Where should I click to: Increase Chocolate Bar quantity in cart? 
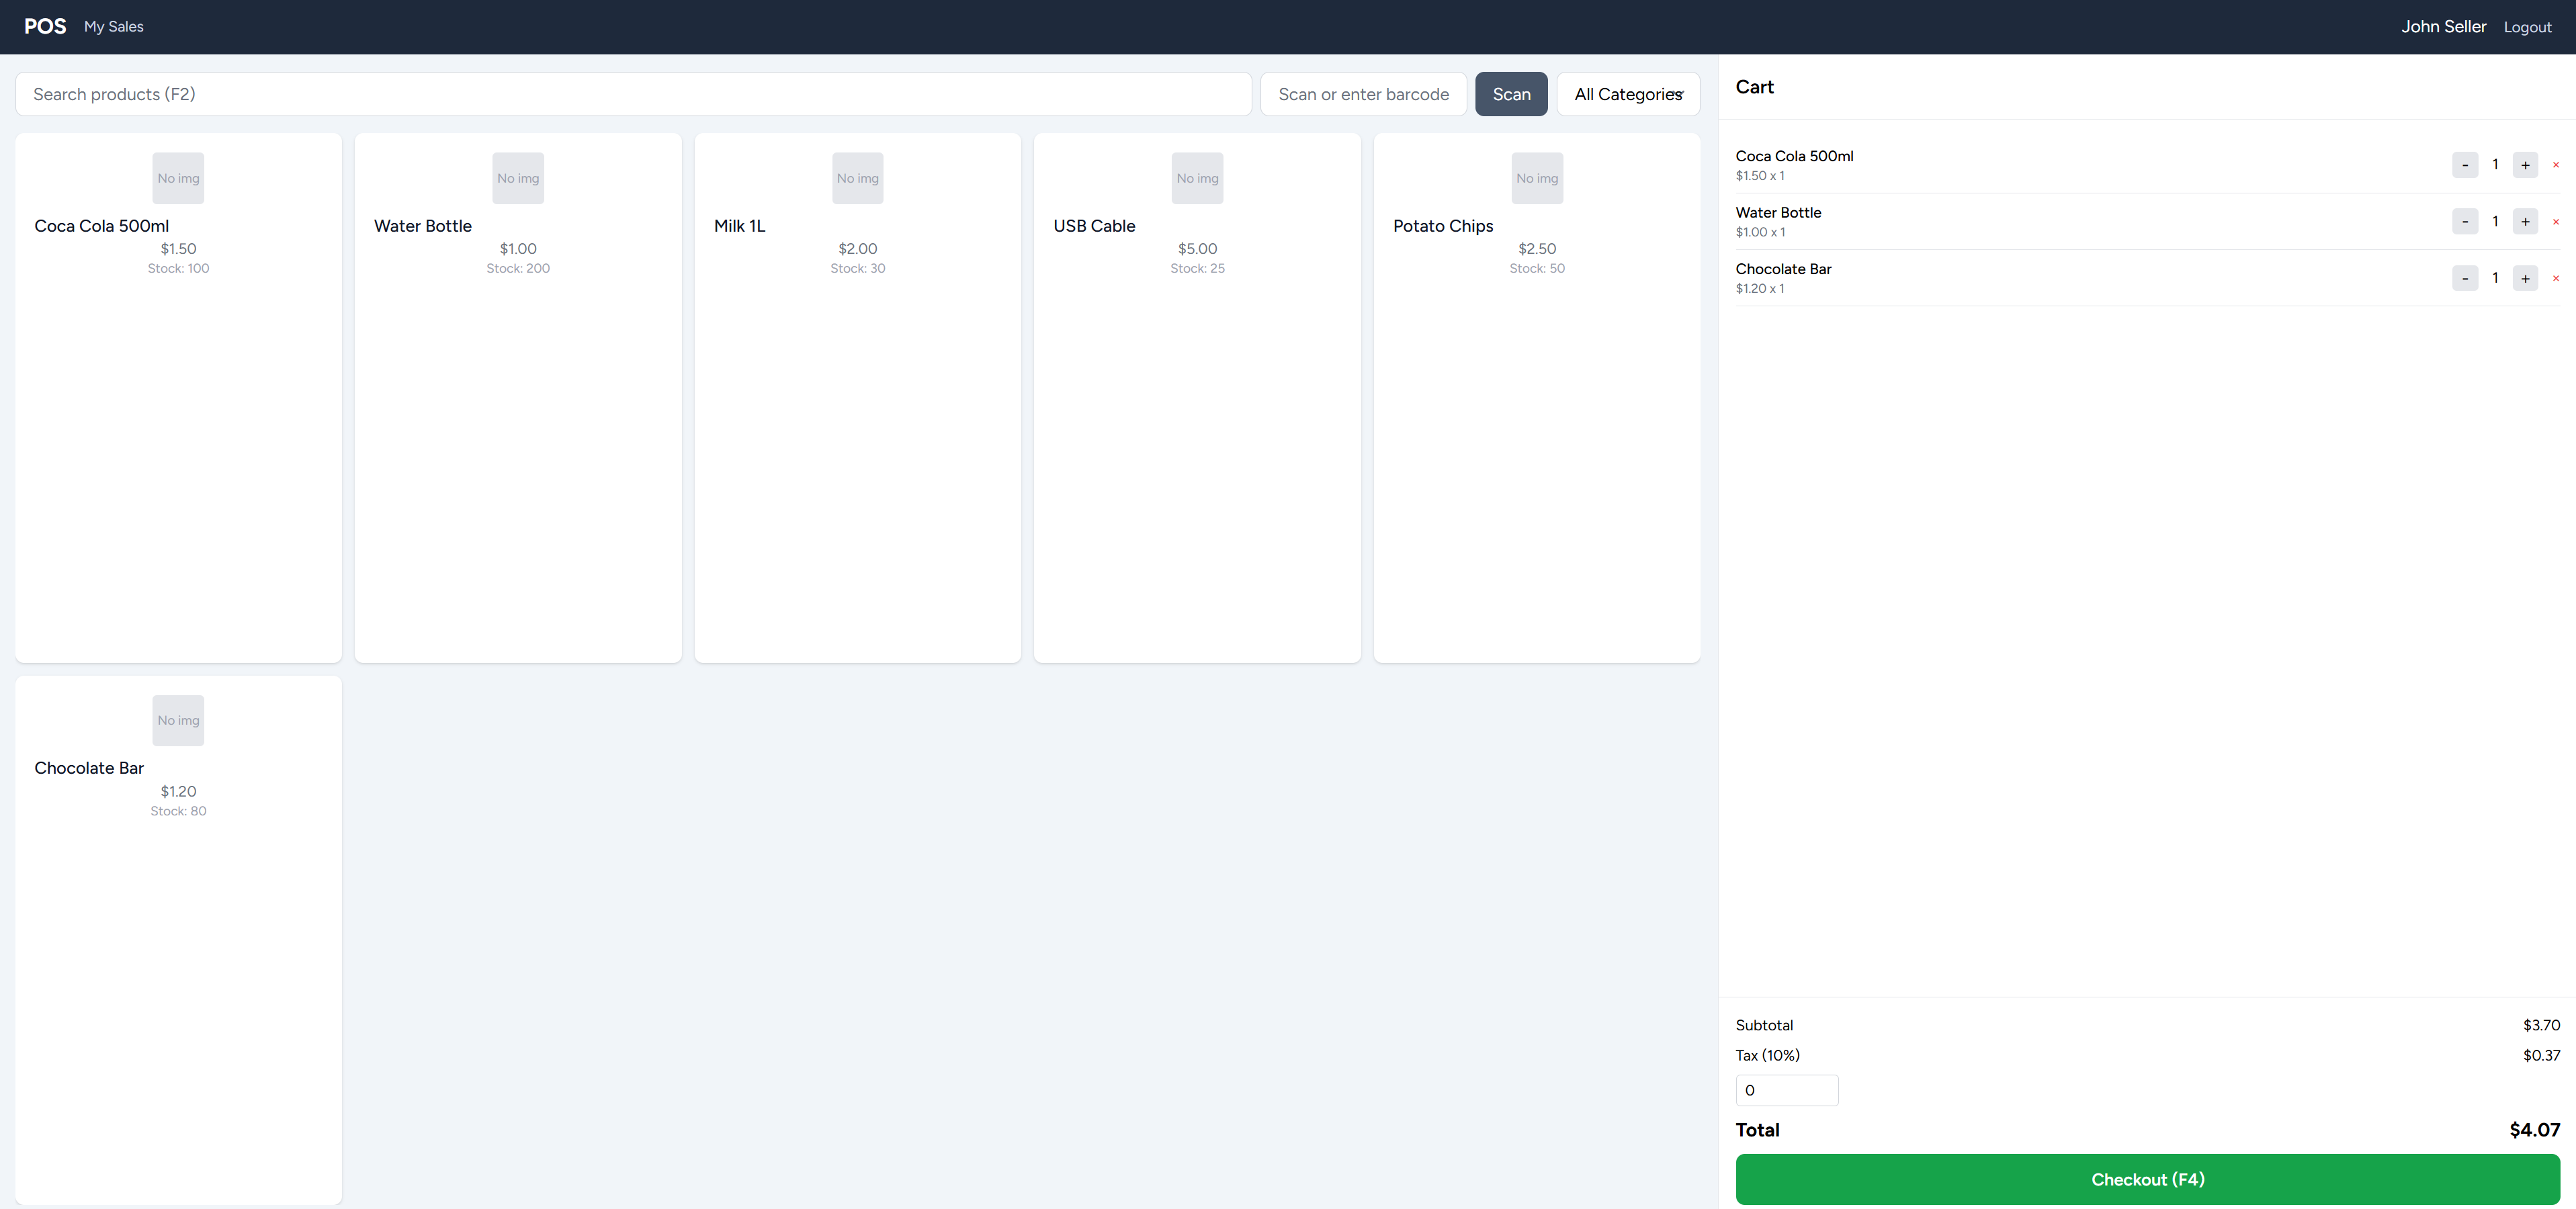[x=2524, y=278]
